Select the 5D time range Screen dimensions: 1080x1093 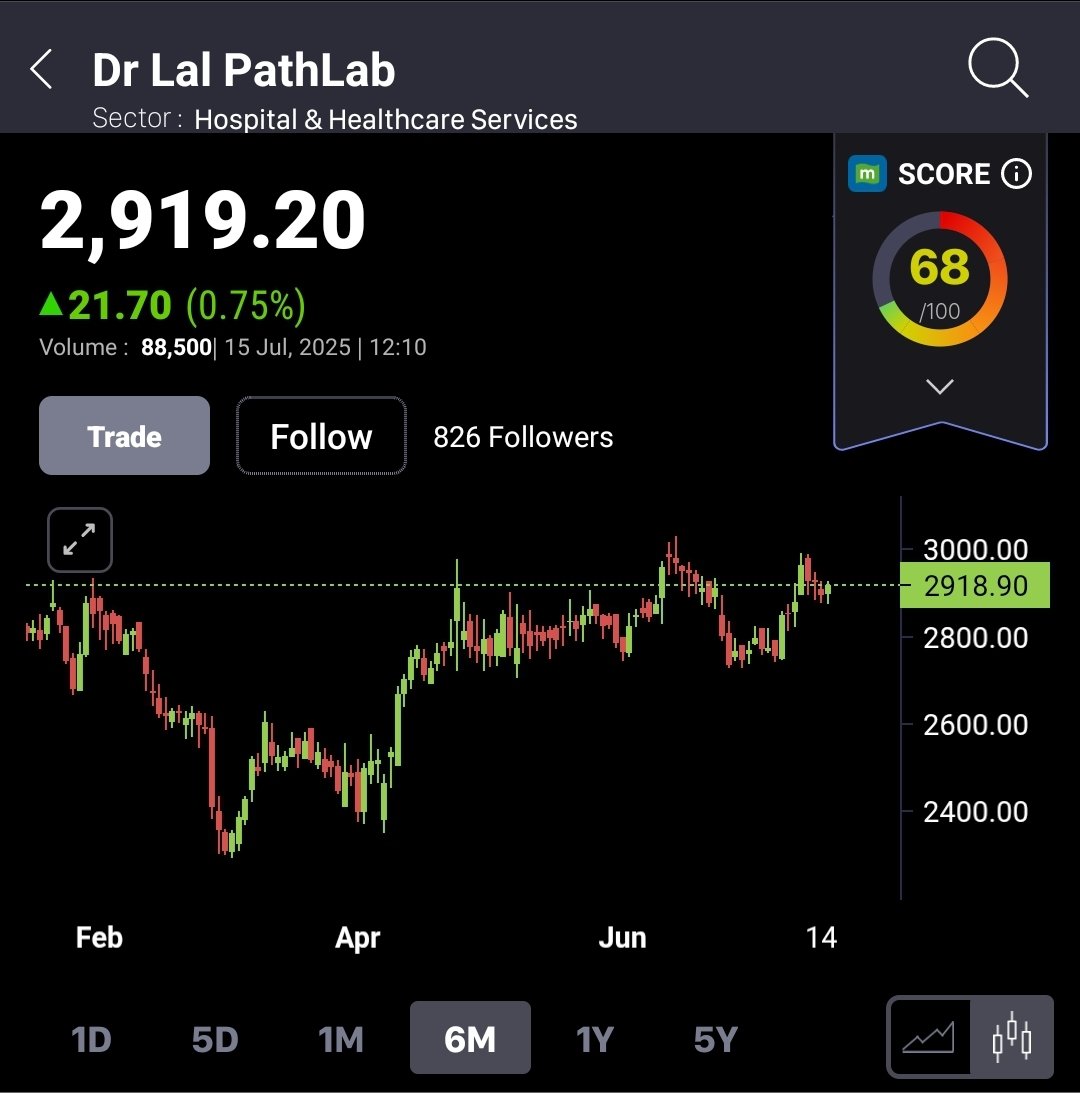[x=215, y=1039]
